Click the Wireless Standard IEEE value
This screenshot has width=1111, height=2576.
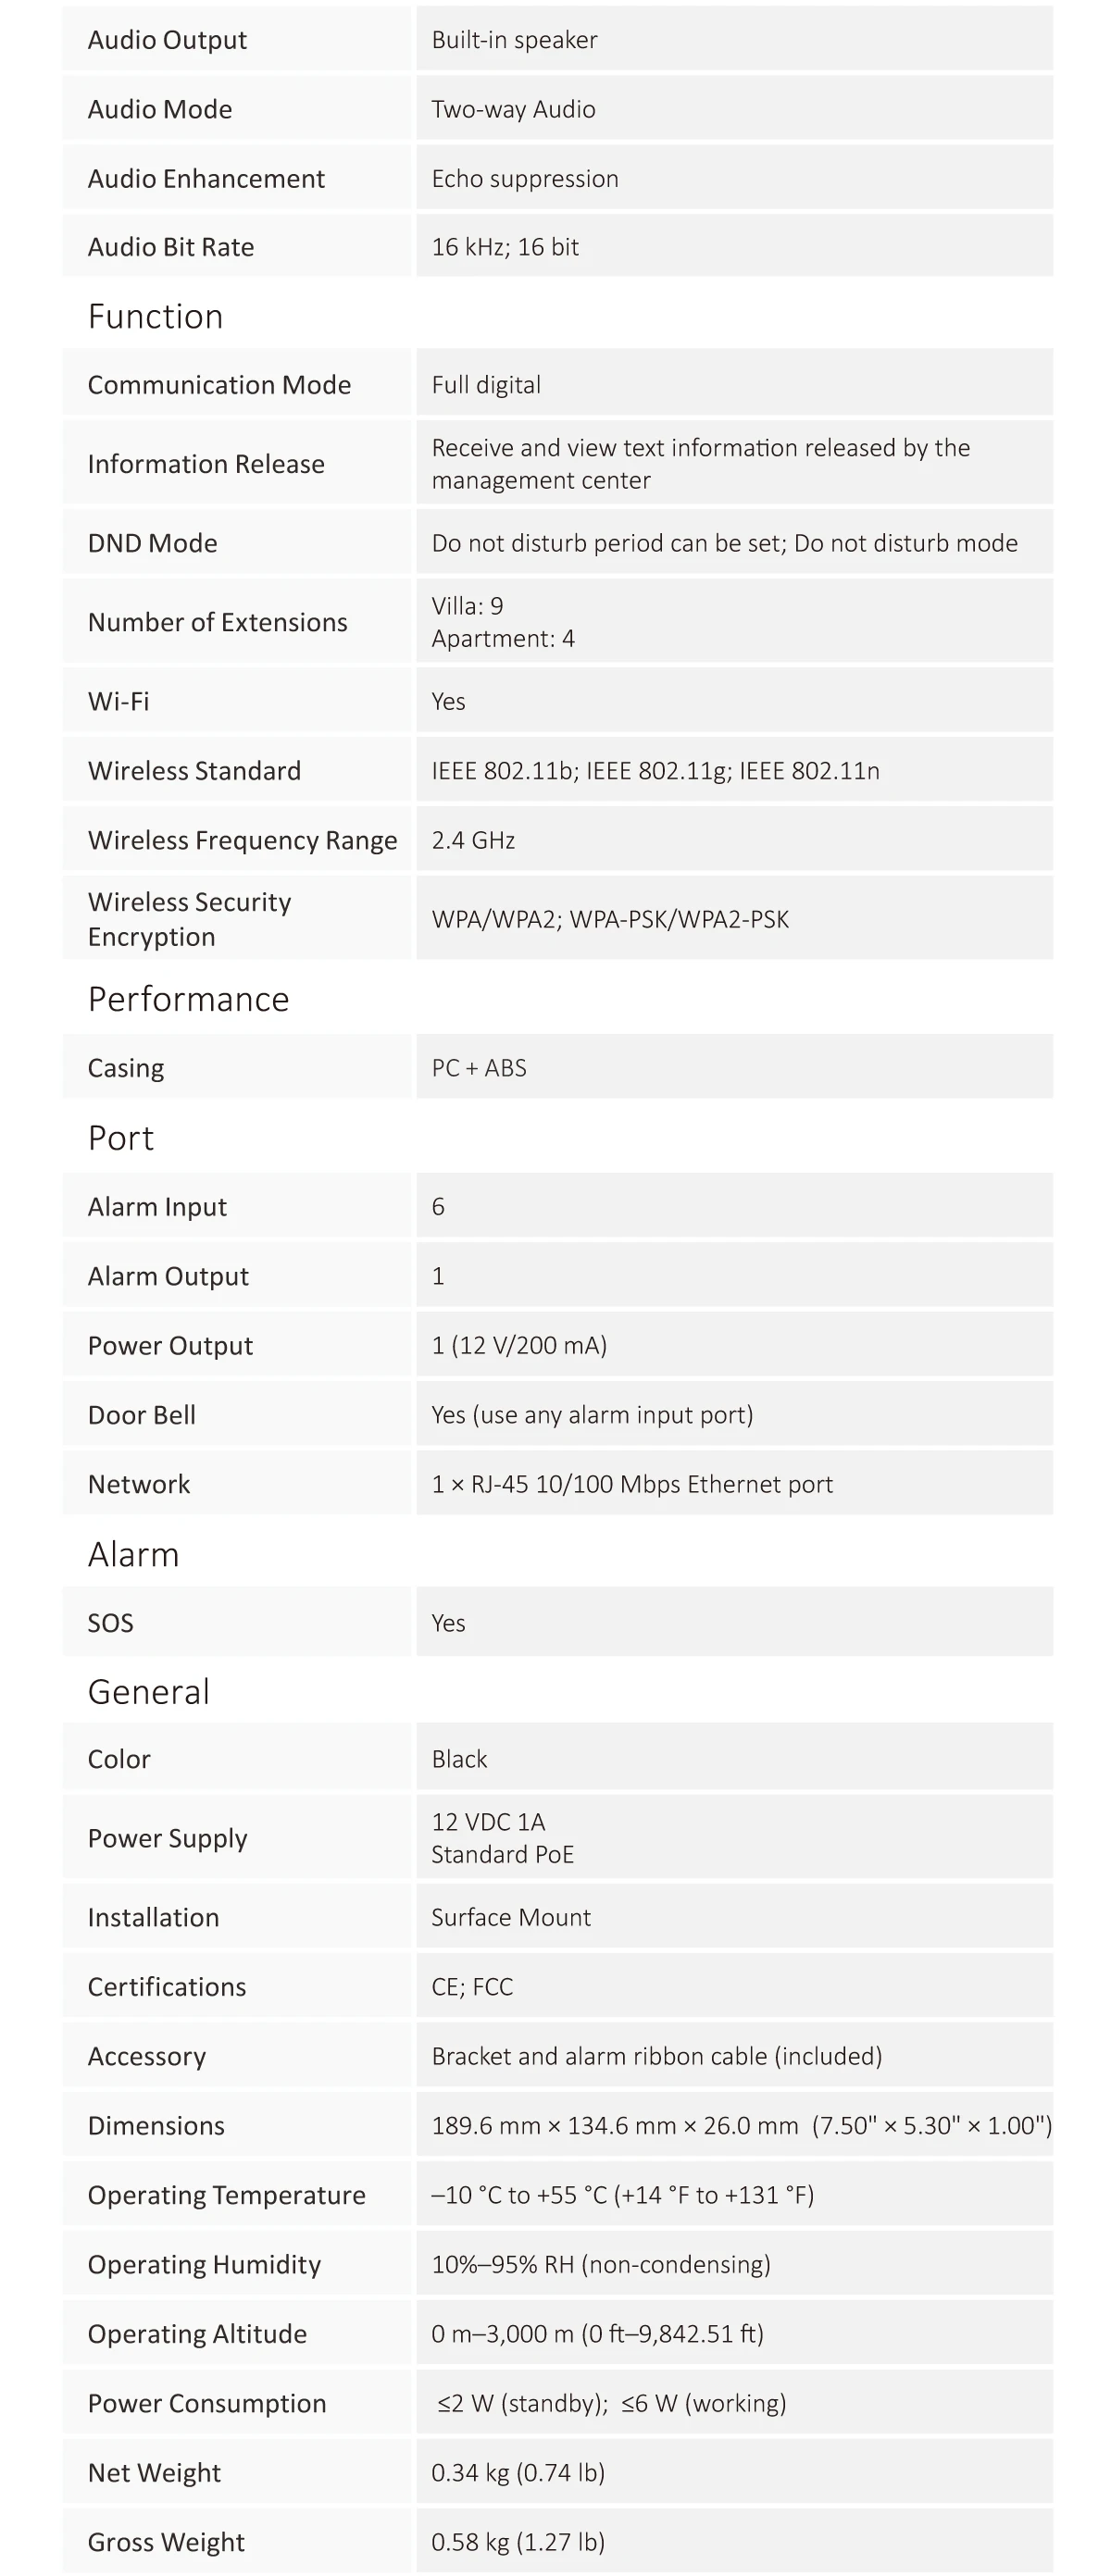click(x=655, y=771)
